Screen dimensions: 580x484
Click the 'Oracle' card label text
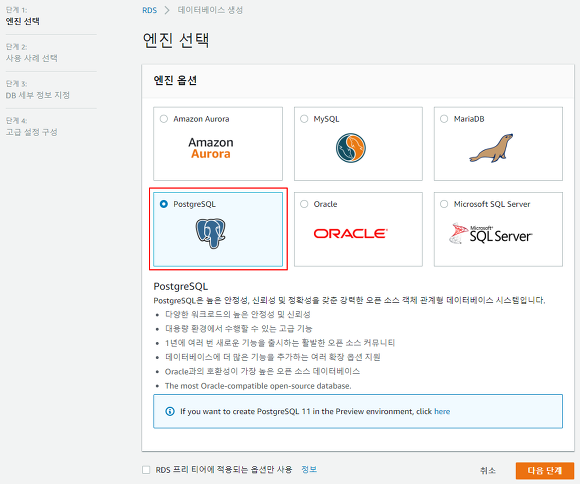325,204
